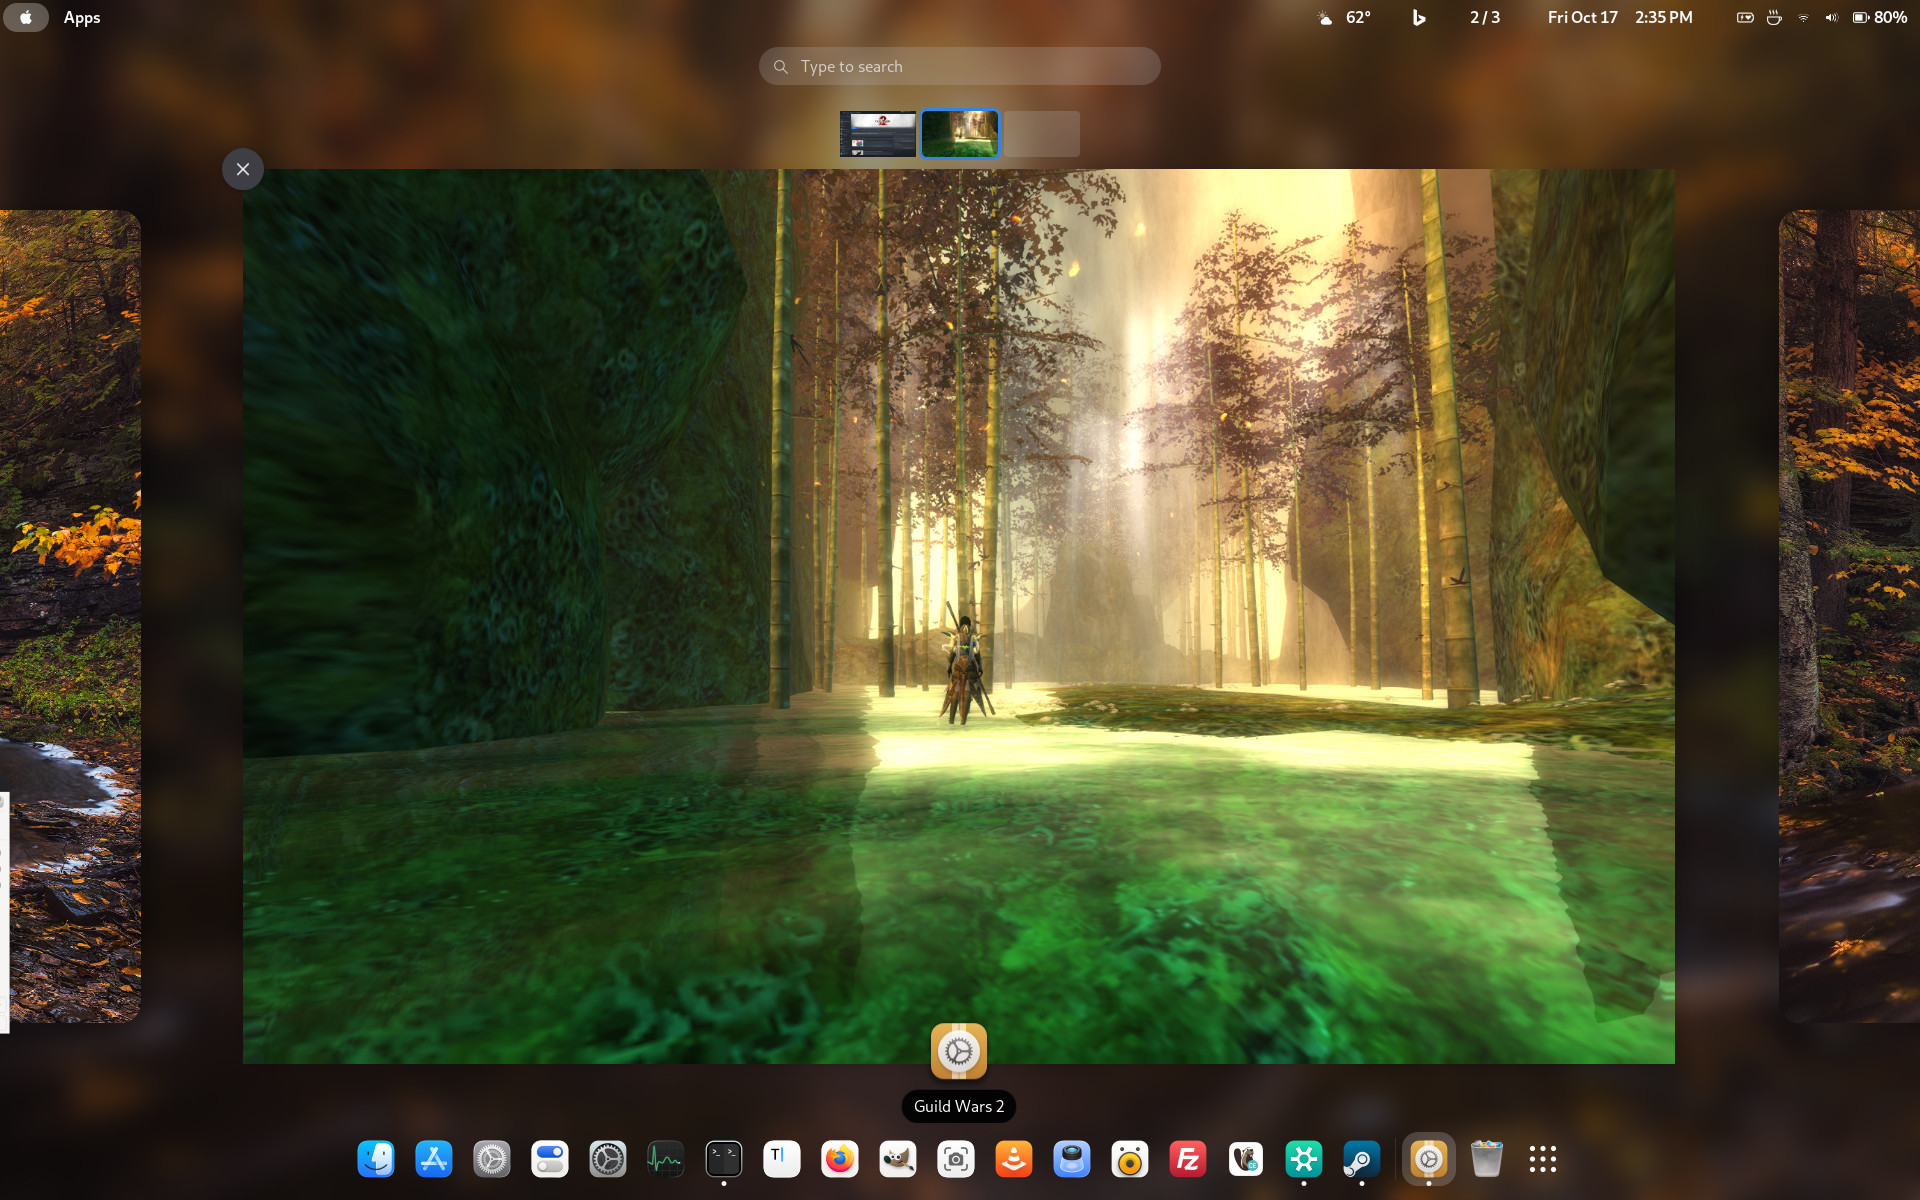This screenshot has height=1200, width=1920.
Task: Open the volume indicator in top bar
Action: coord(1831,17)
